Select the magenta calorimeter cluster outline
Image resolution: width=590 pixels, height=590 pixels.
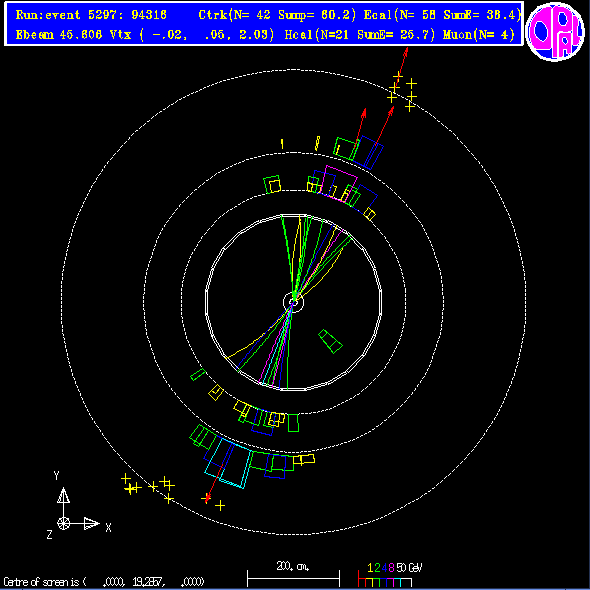tap(338, 184)
